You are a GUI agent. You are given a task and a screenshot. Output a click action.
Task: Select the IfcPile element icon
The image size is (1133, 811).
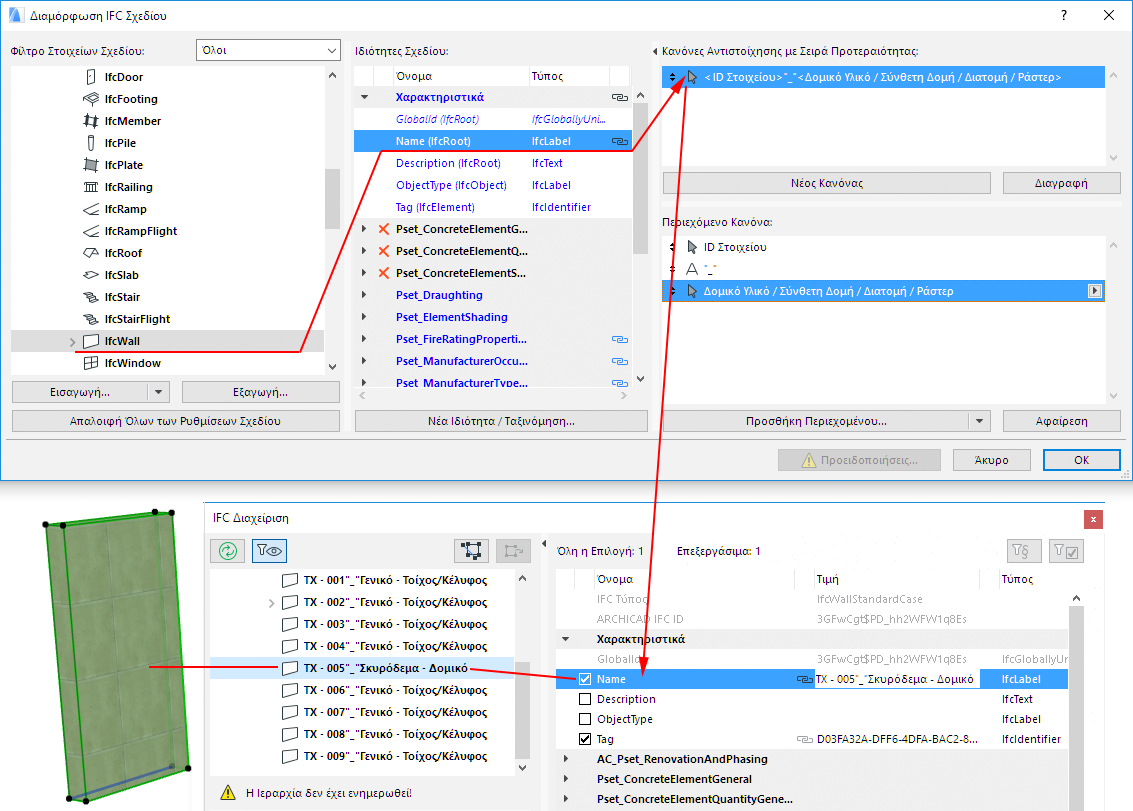point(91,143)
